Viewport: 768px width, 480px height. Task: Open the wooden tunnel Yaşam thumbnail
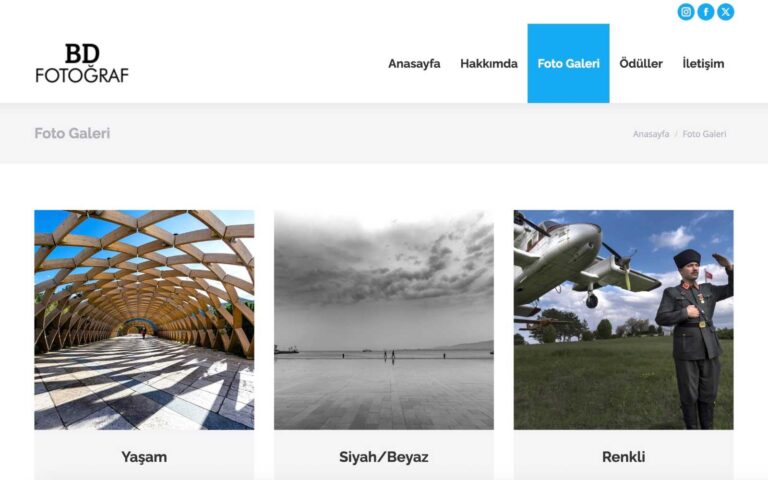click(144, 320)
